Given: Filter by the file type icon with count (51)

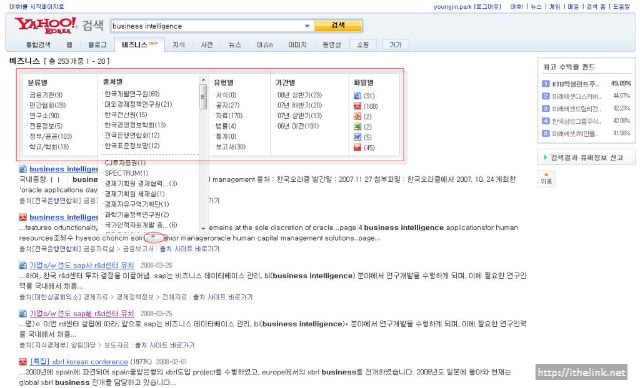Looking at the screenshot, I should coord(358,95).
